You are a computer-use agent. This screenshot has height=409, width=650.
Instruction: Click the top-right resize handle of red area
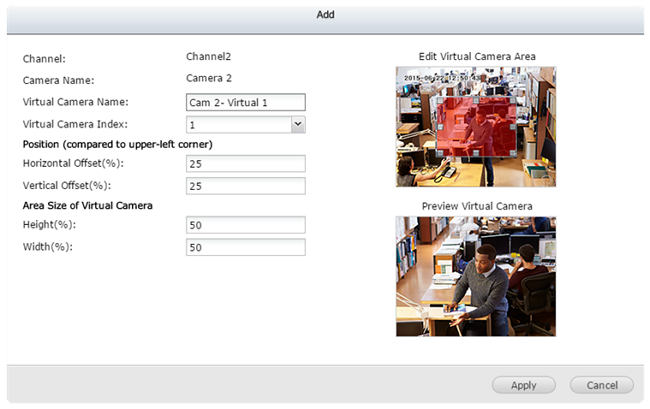pos(513,101)
